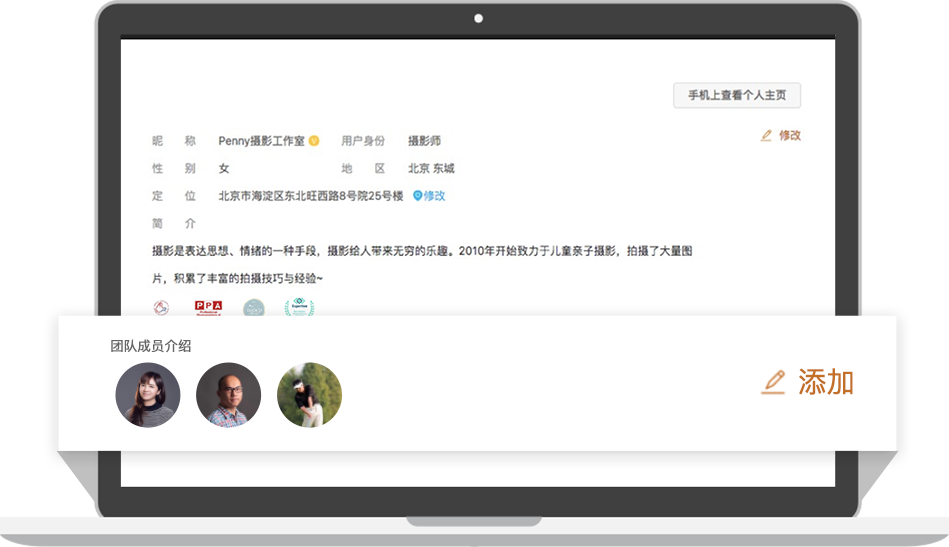This screenshot has width=949, height=547.
Task: Click the 团队成员介绍 section heading
Action: click(150, 346)
